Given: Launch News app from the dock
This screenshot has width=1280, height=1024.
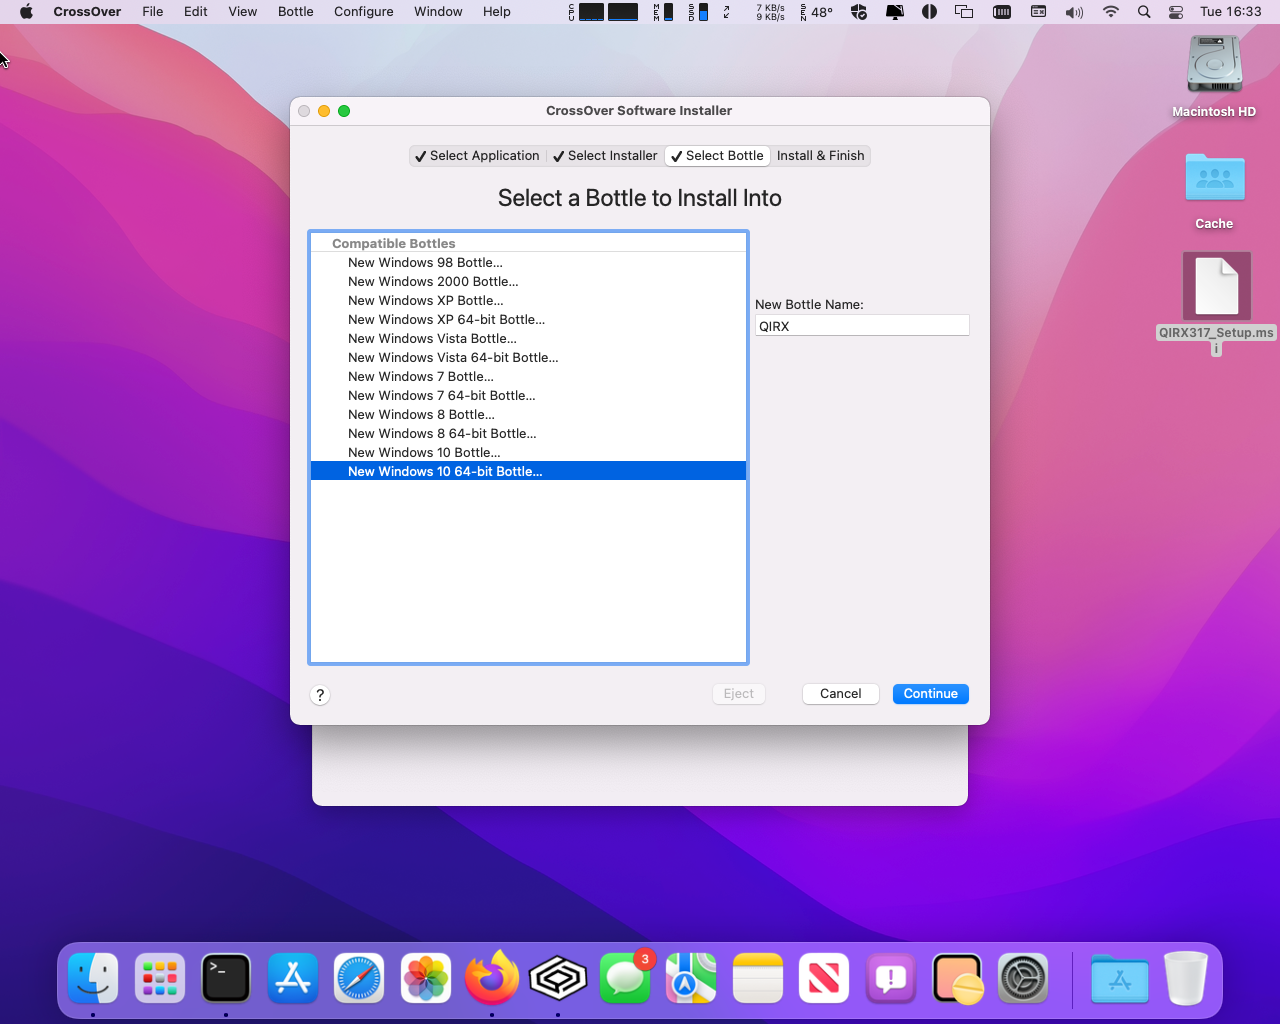Looking at the screenshot, I should pyautogui.click(x=824, y=977).
